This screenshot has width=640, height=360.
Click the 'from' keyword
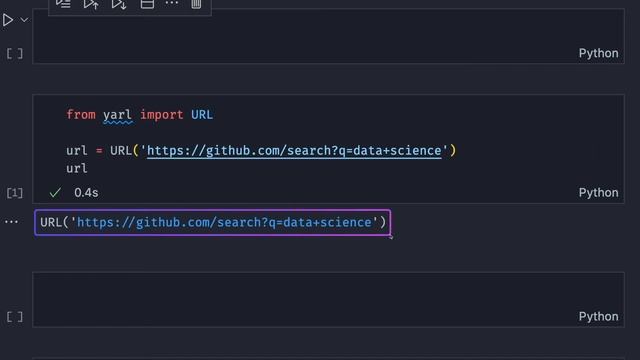(81, 115)
